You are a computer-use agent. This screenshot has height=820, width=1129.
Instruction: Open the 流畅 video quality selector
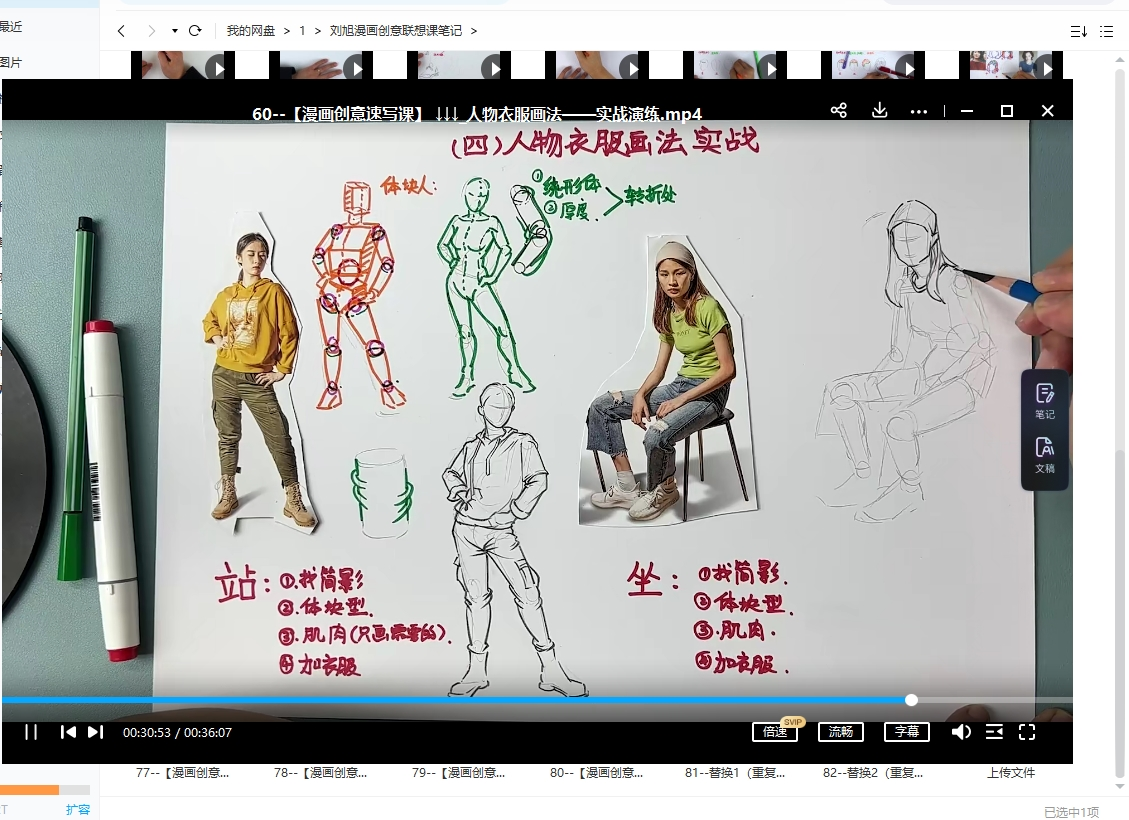[840, 731]
